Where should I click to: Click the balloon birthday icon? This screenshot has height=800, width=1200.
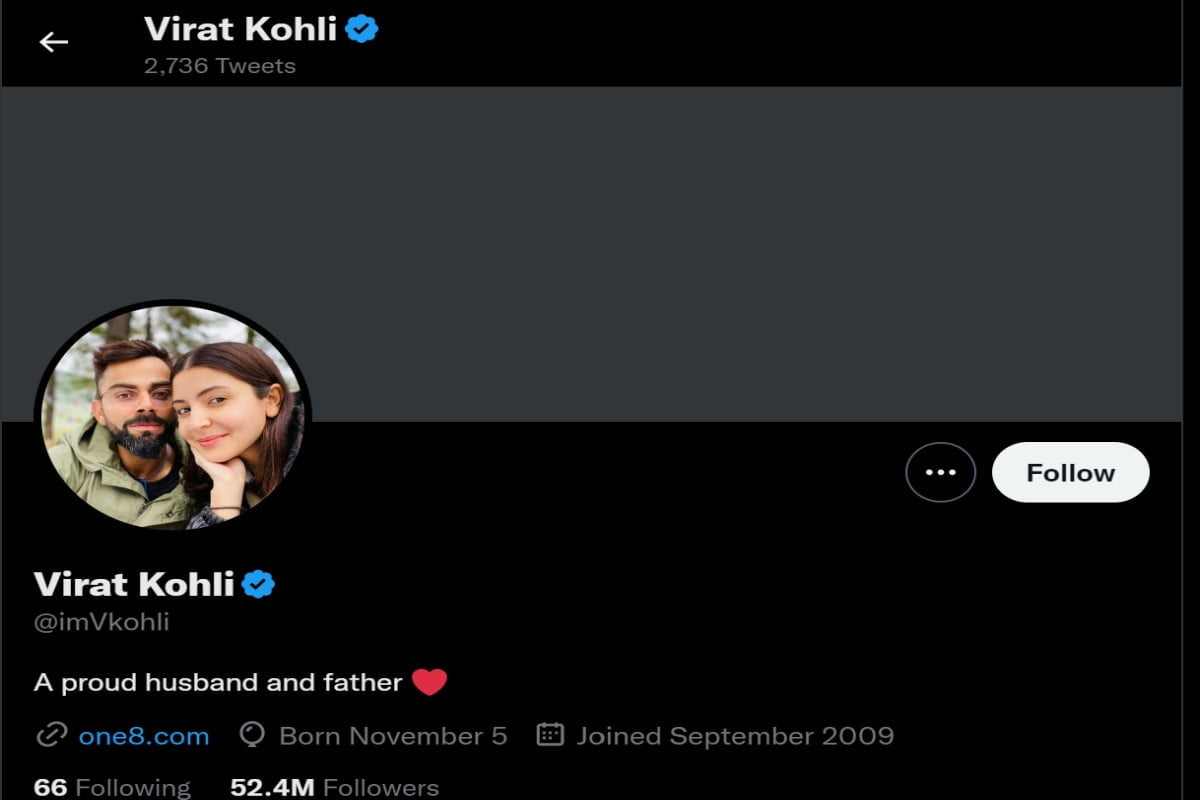252,736
